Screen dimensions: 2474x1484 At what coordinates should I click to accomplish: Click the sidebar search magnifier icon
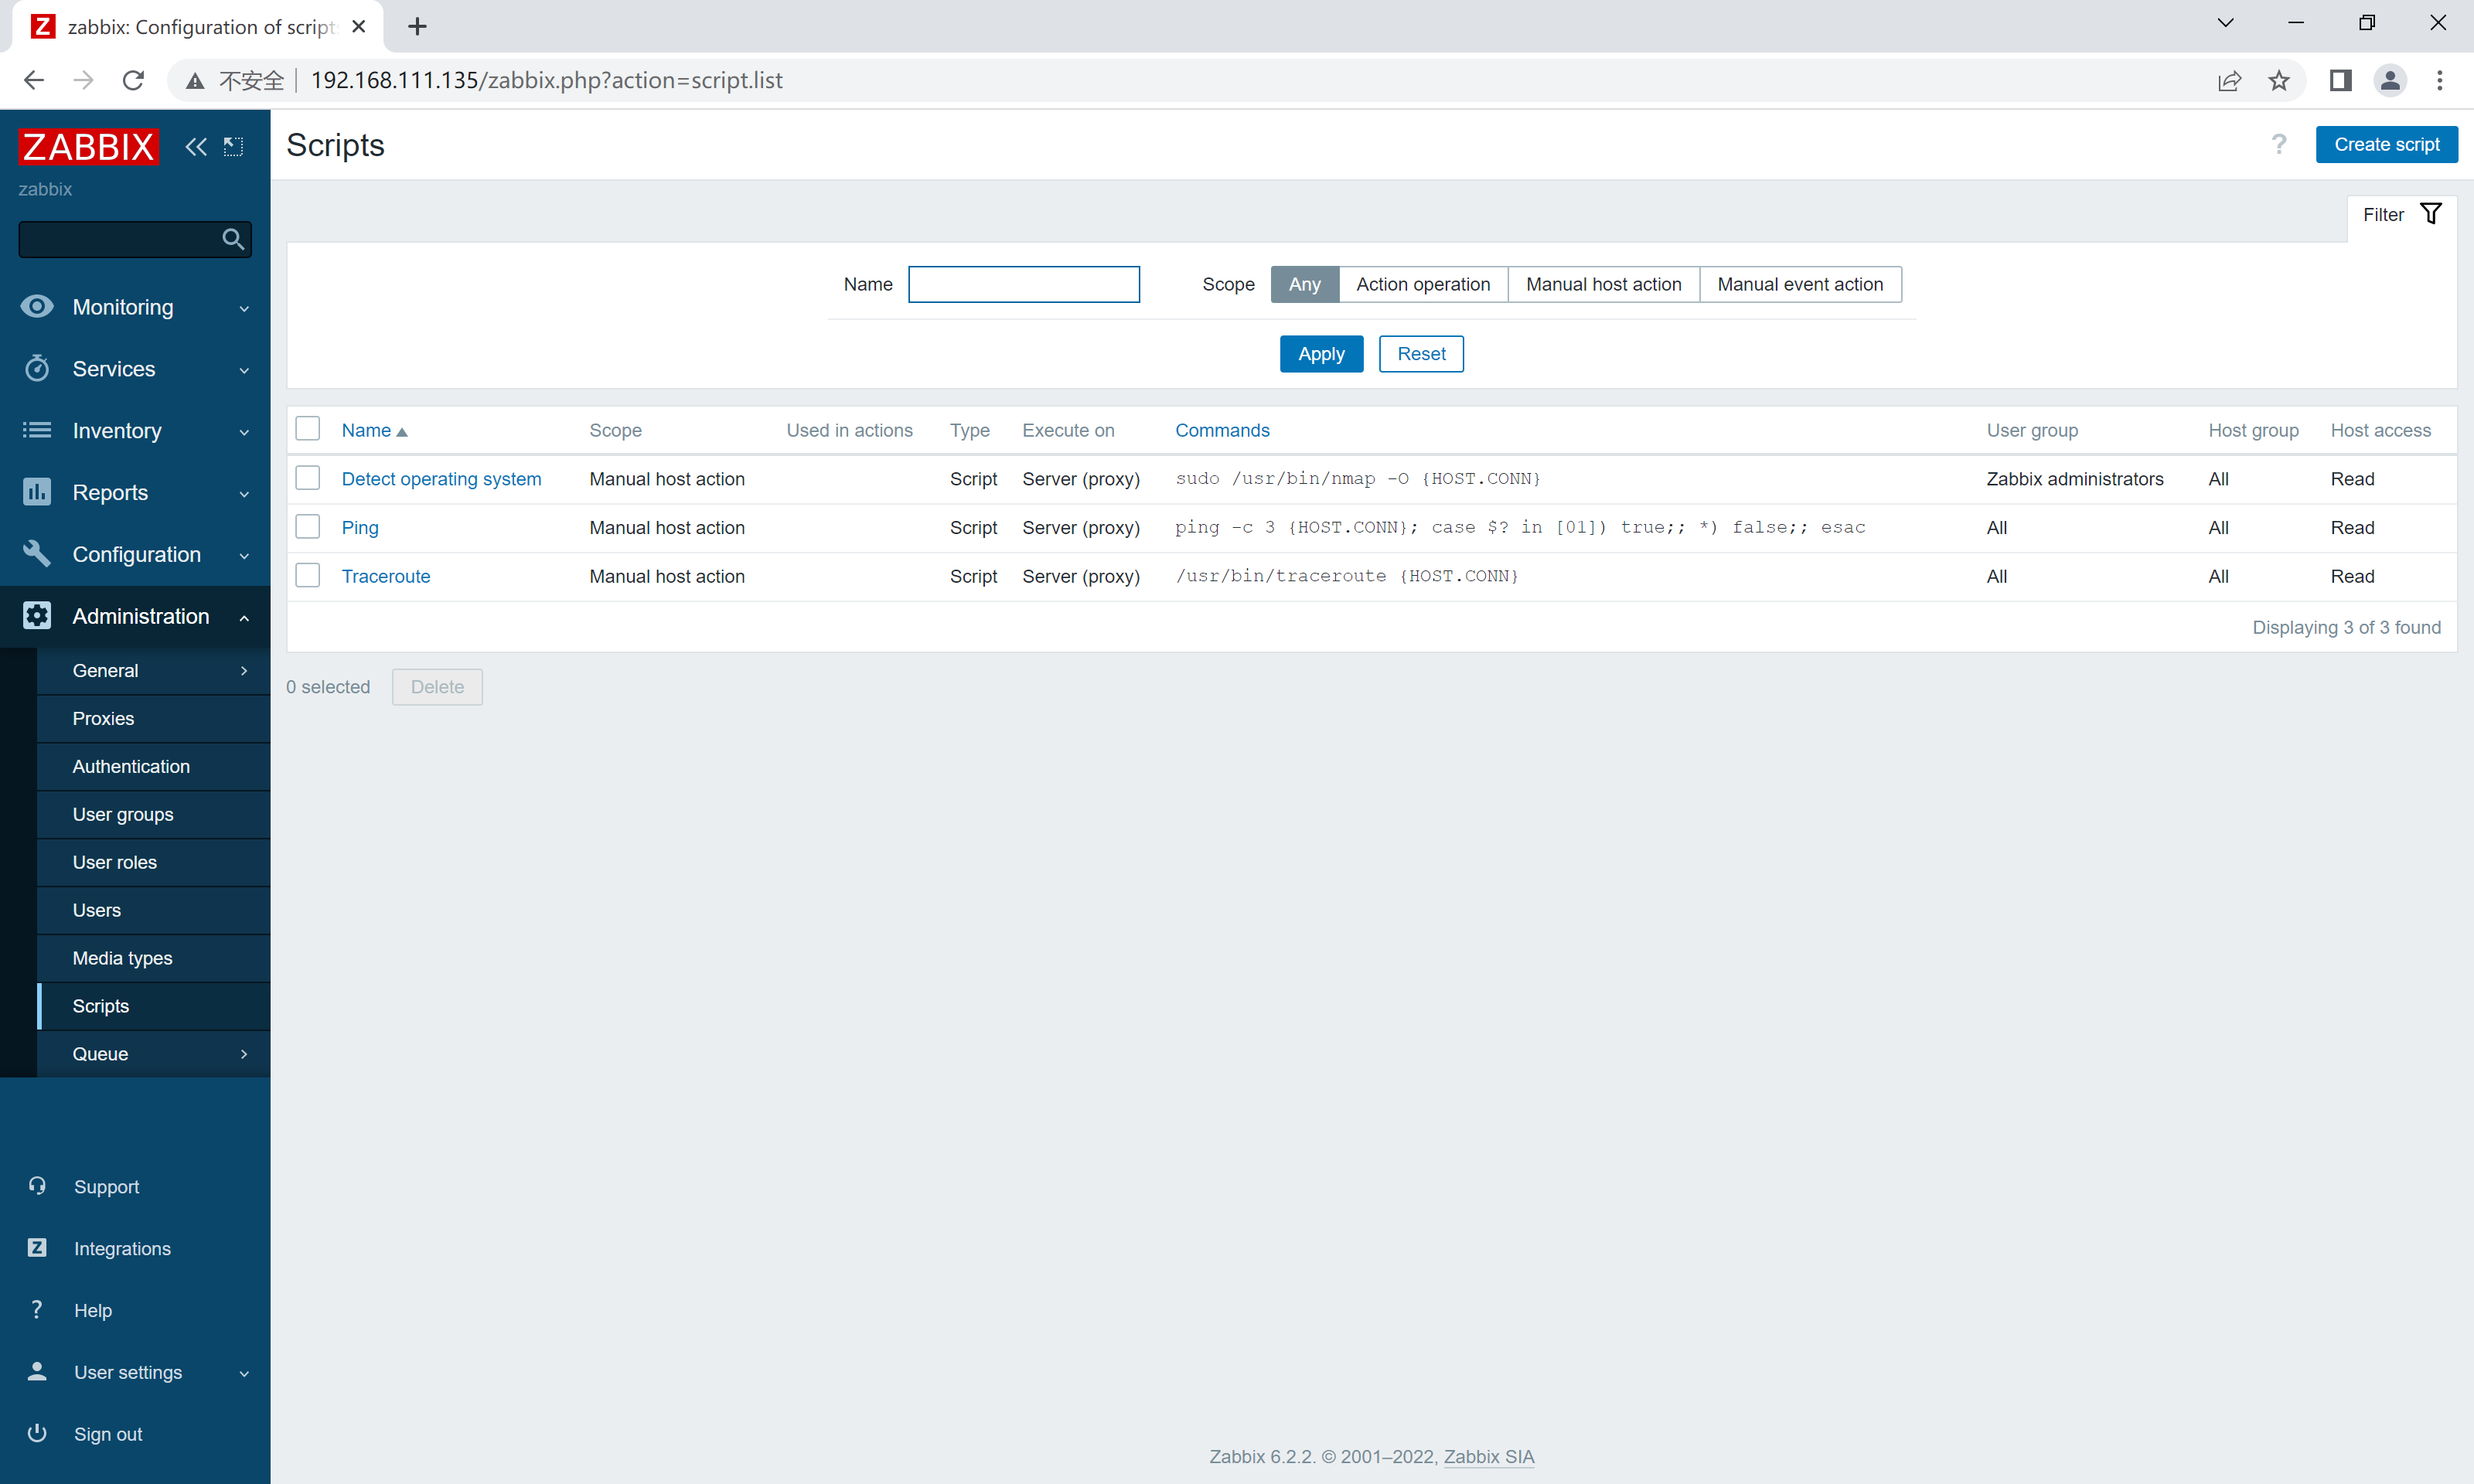click(233, 239)
